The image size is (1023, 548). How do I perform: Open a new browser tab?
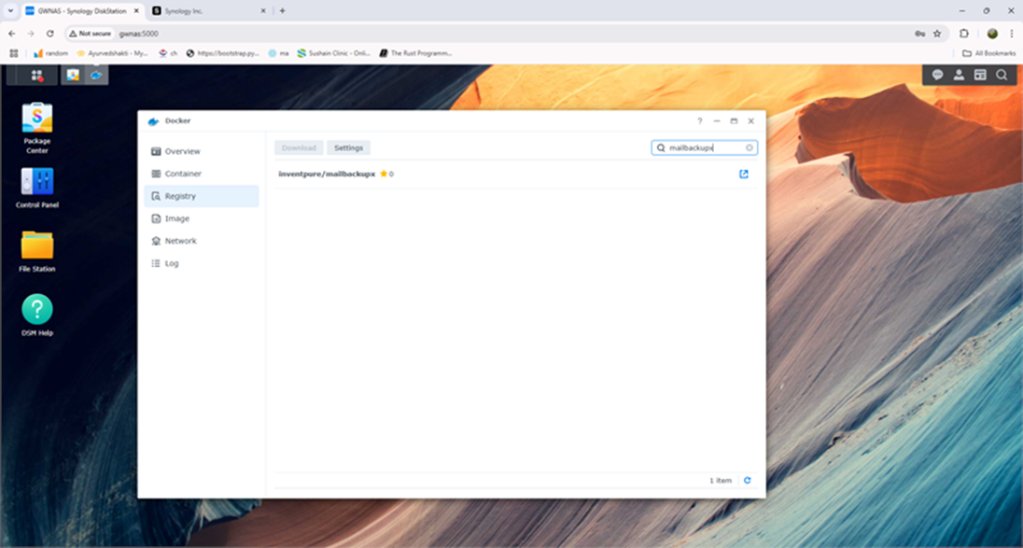[282, 10]
